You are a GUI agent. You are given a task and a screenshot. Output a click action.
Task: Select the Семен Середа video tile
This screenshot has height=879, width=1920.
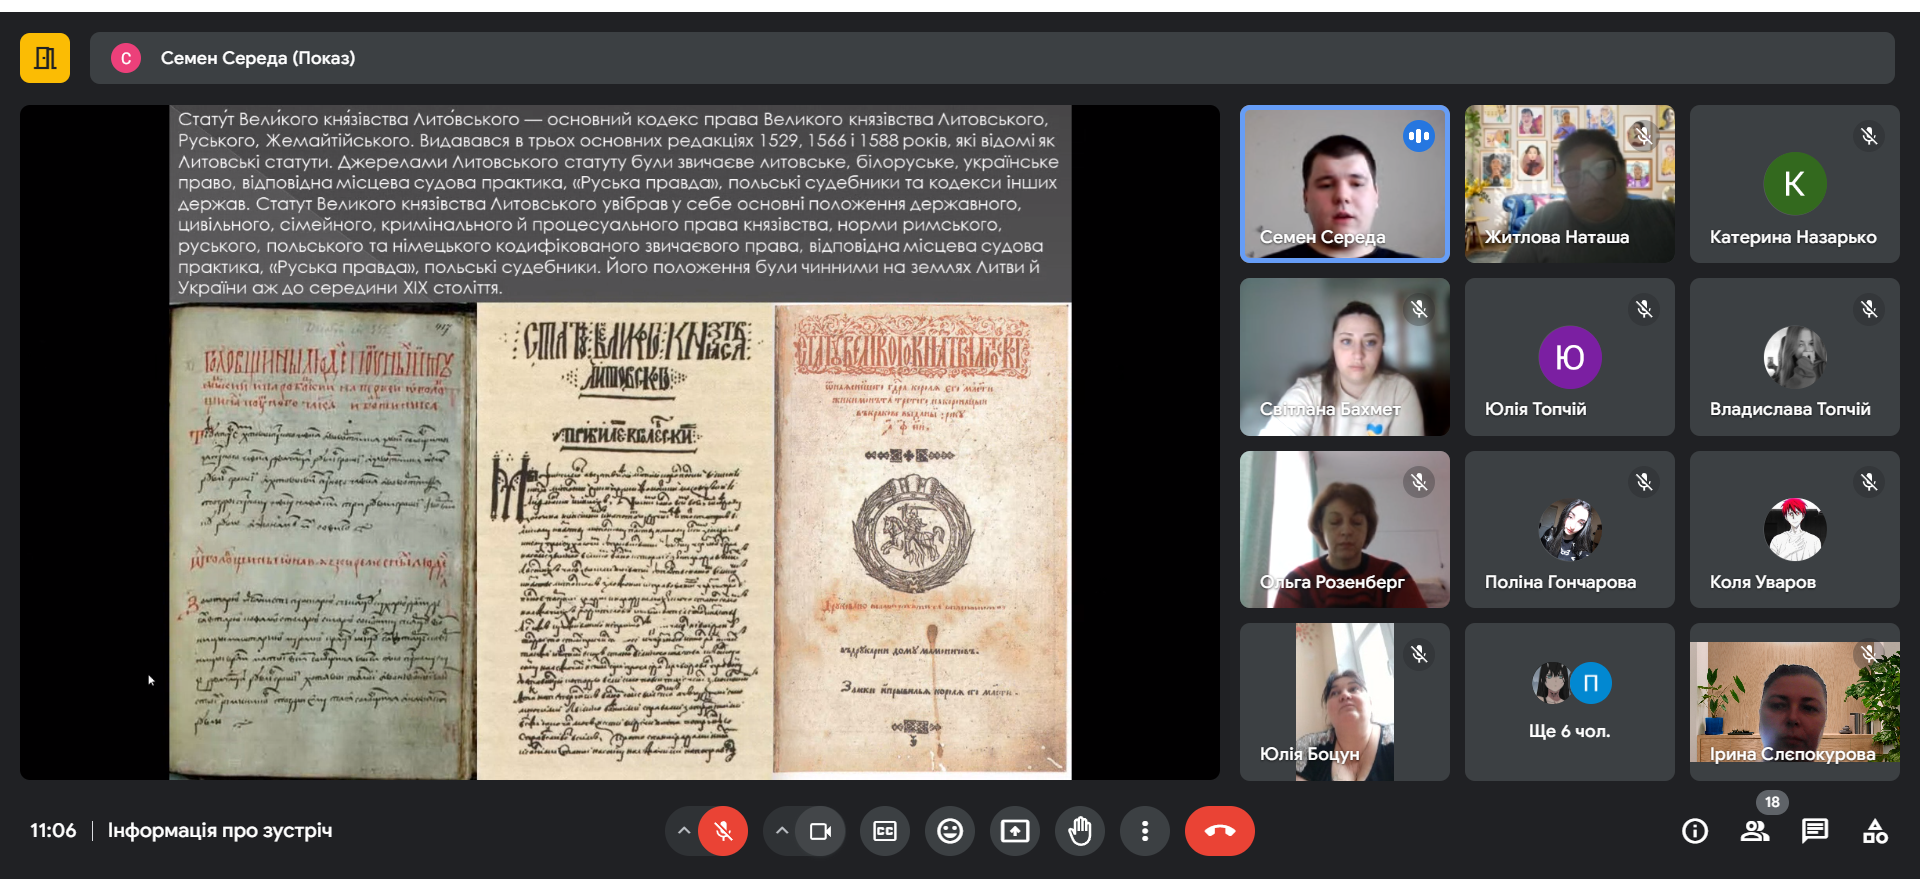tap(1344, 184)
